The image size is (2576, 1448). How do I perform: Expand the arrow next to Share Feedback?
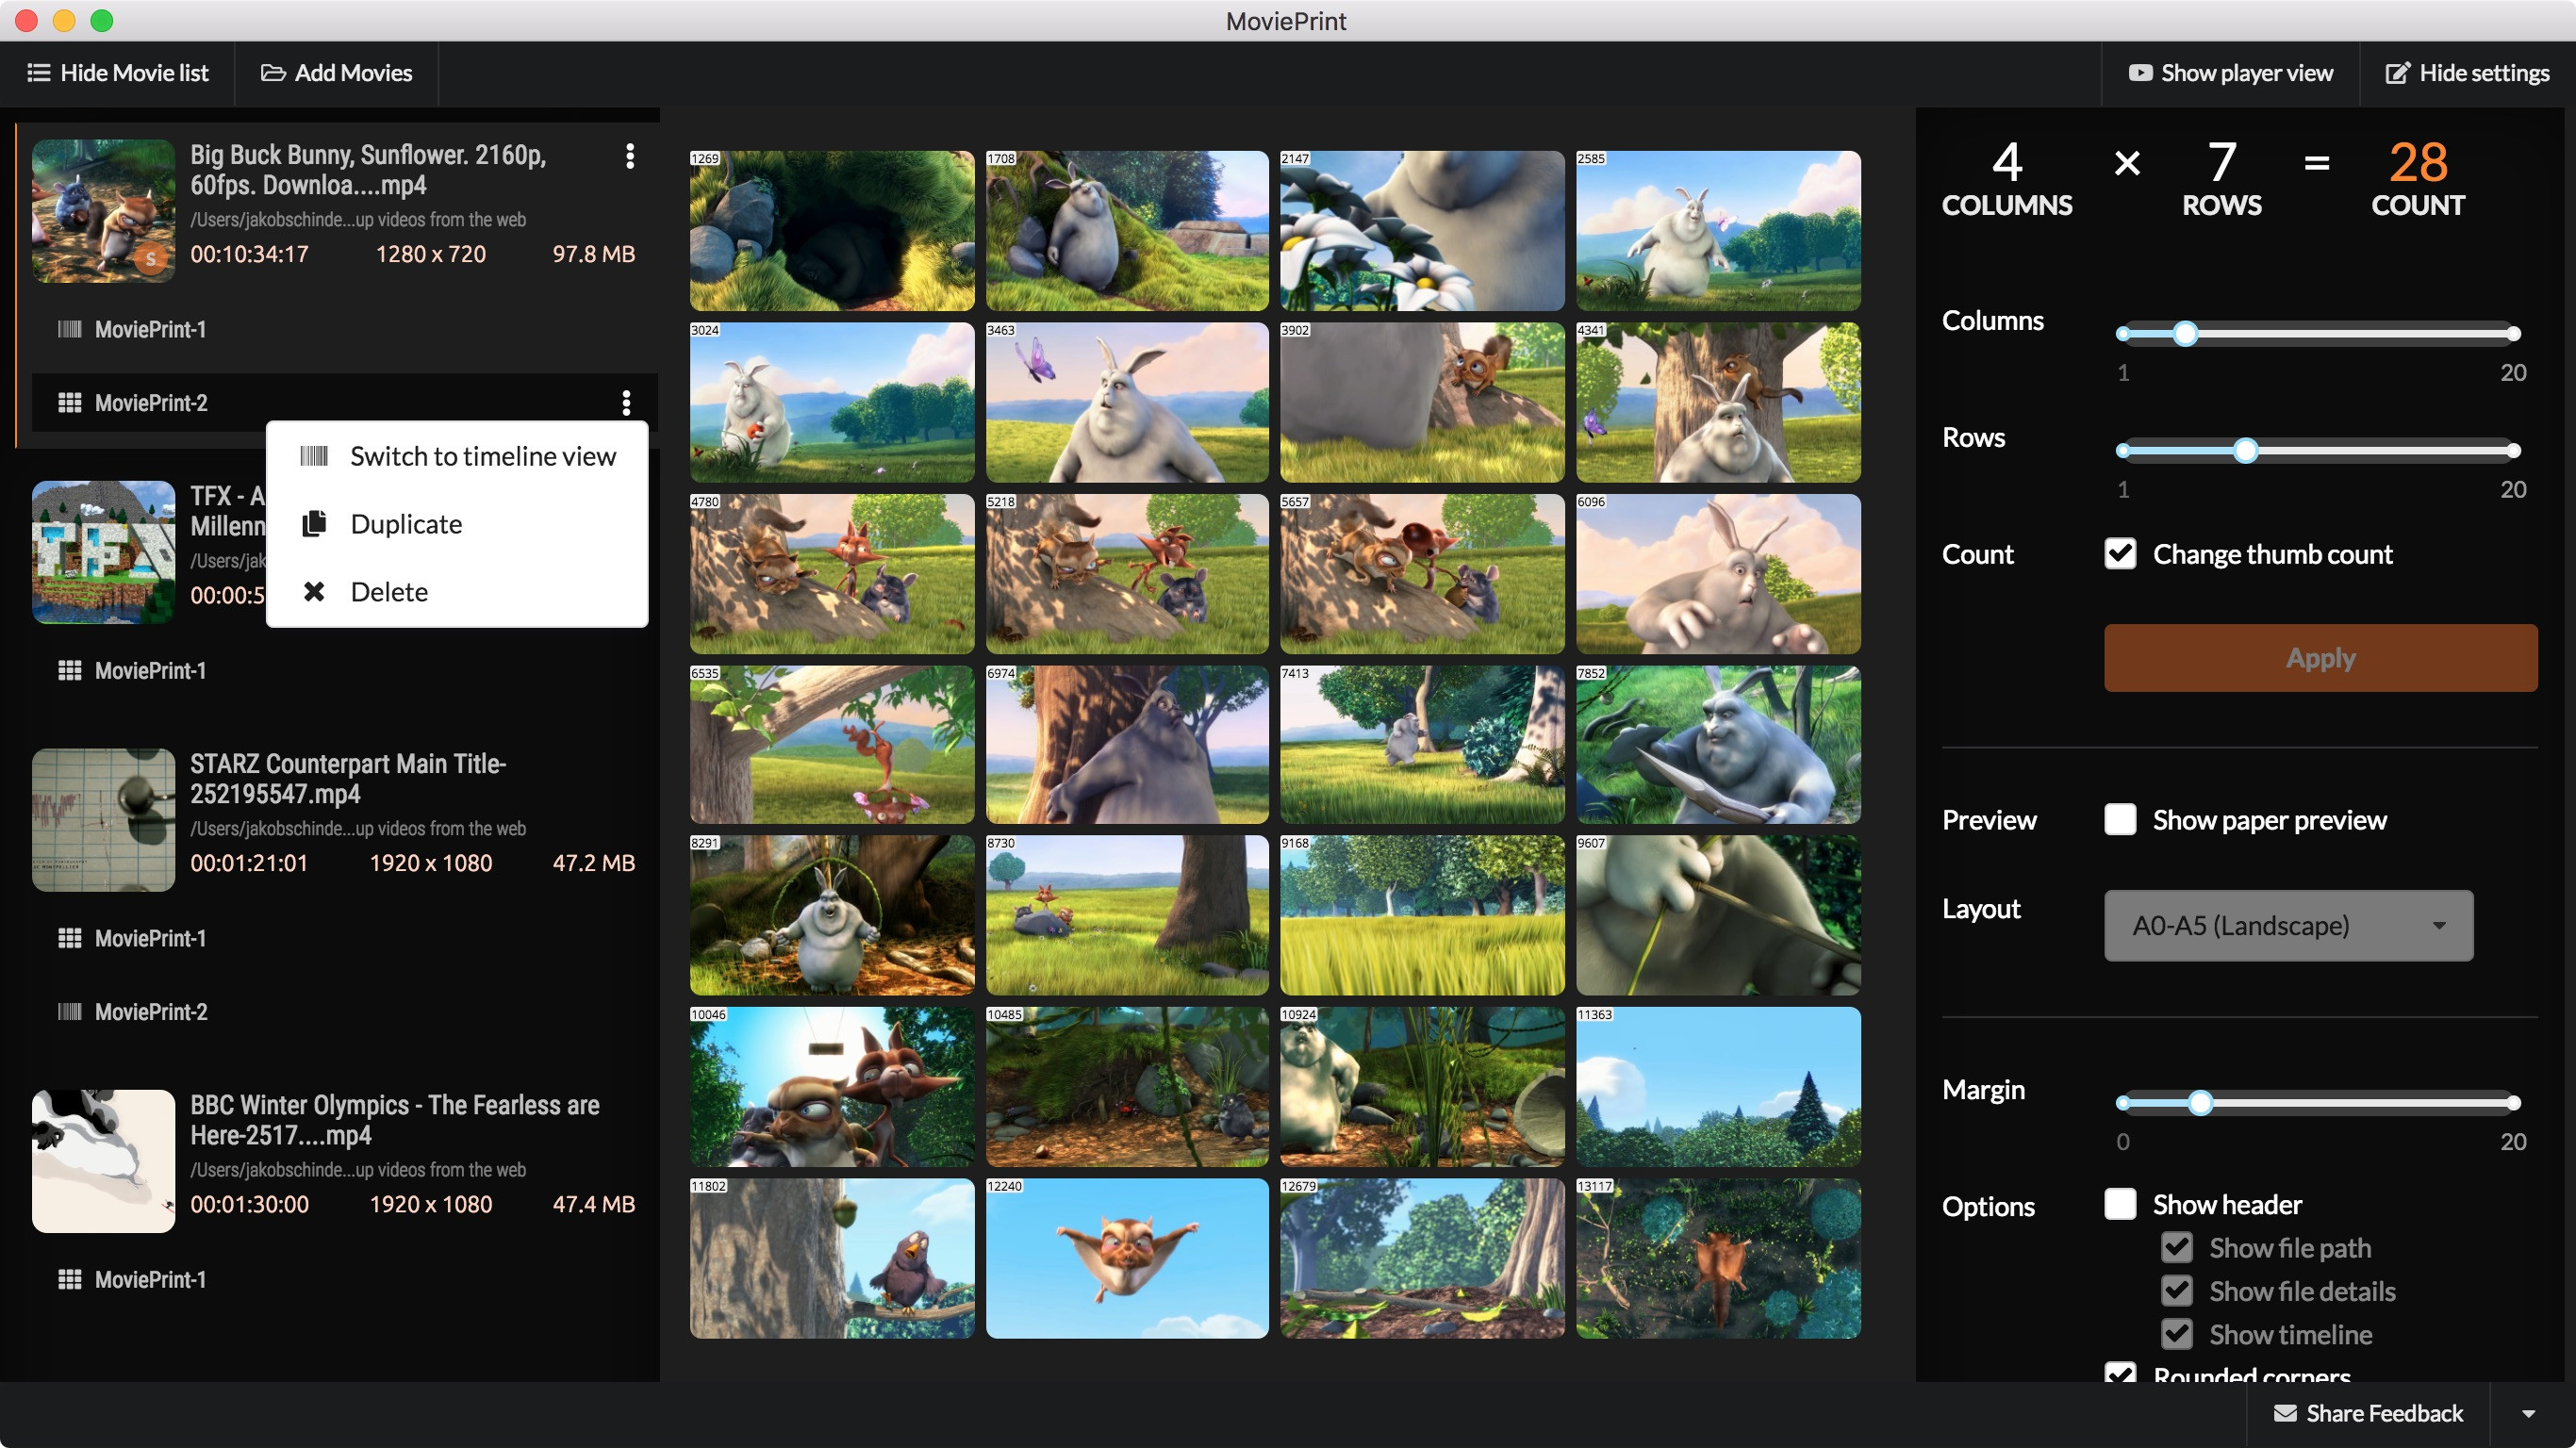(x=2529, y=1414)
